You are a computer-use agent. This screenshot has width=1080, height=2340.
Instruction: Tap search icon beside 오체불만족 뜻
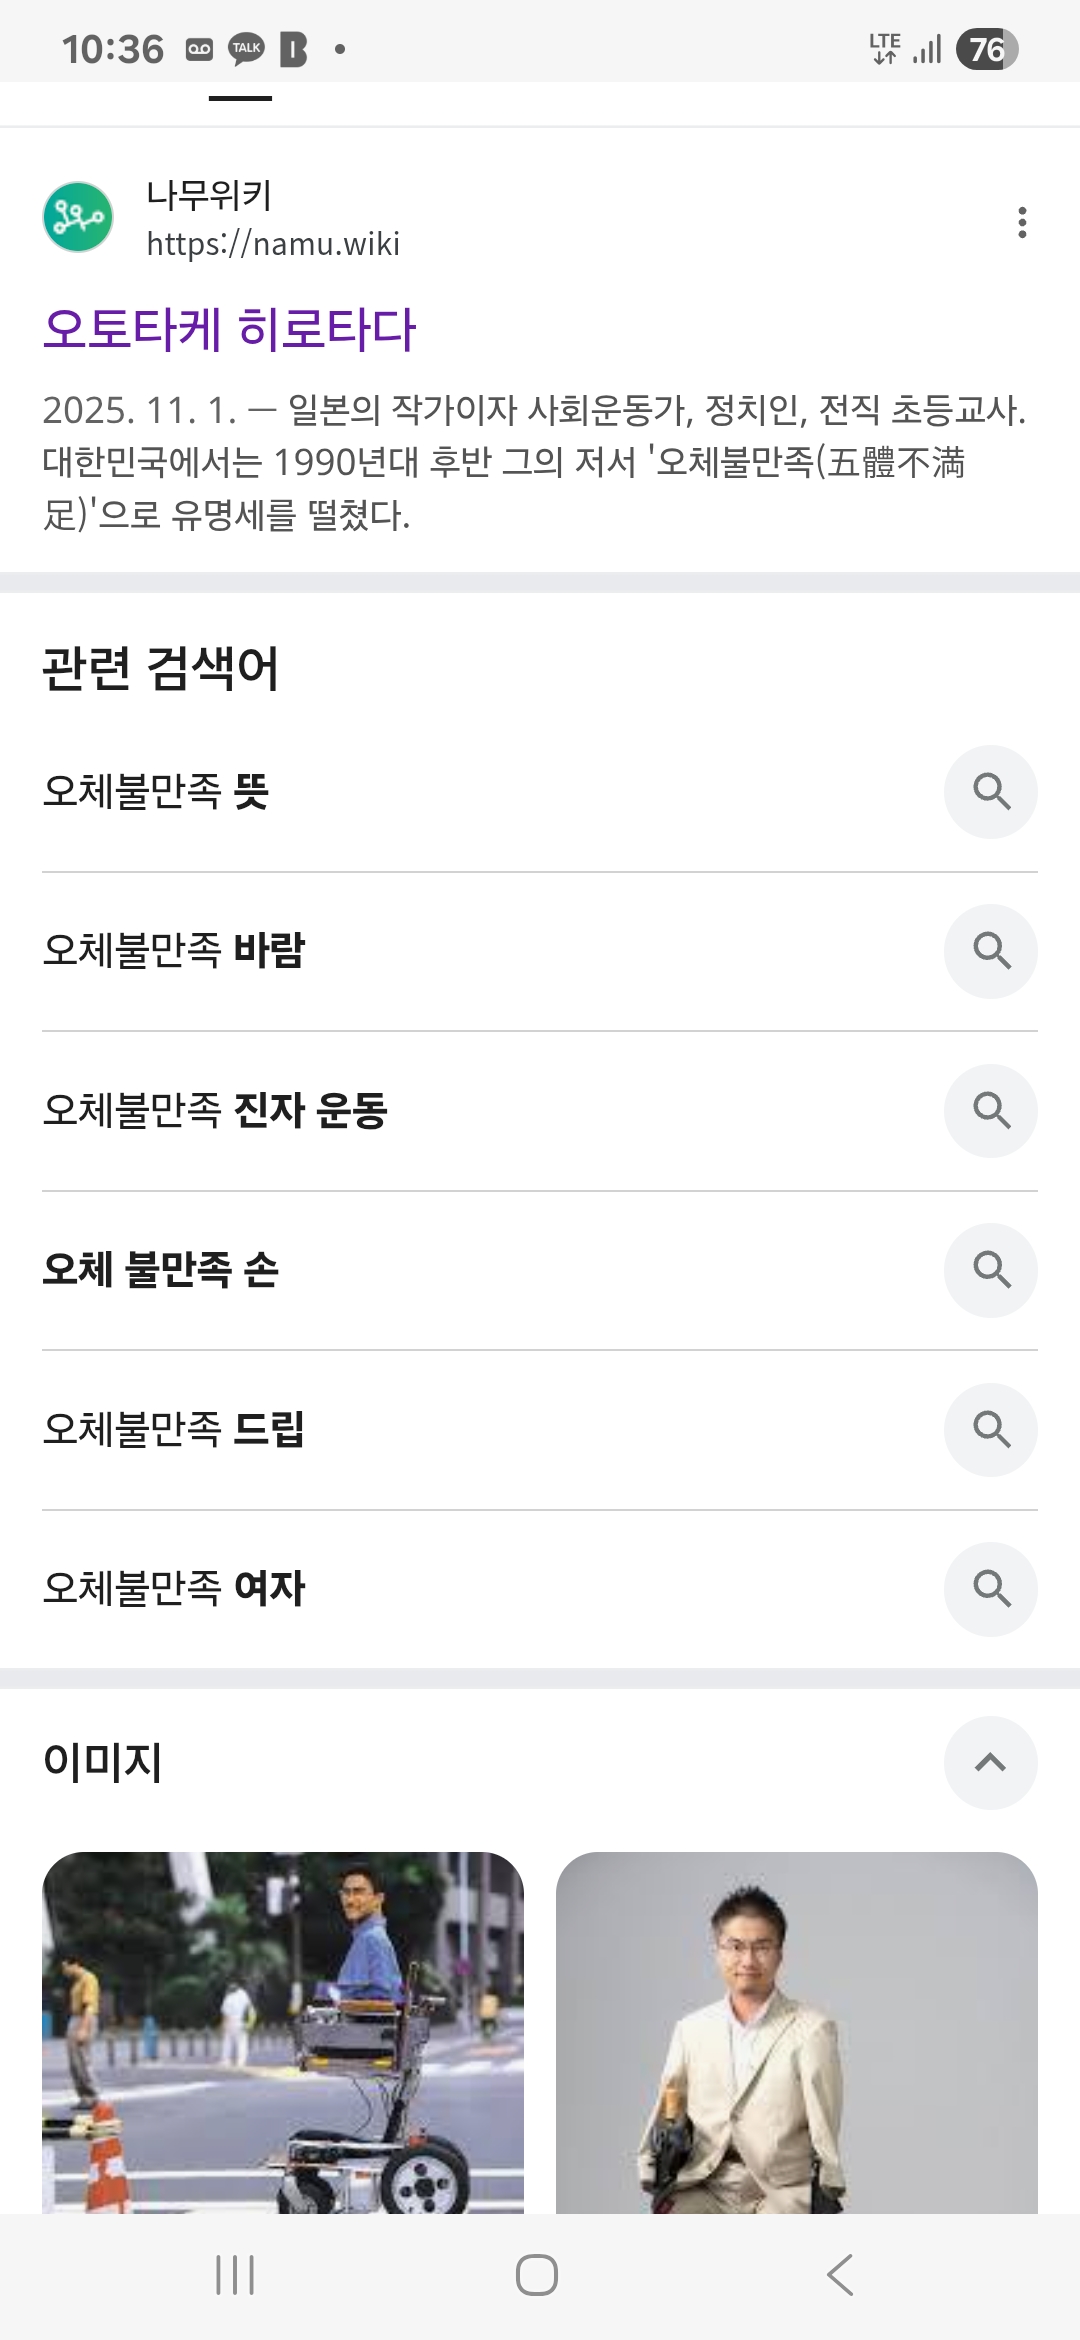tap(990, 792)
